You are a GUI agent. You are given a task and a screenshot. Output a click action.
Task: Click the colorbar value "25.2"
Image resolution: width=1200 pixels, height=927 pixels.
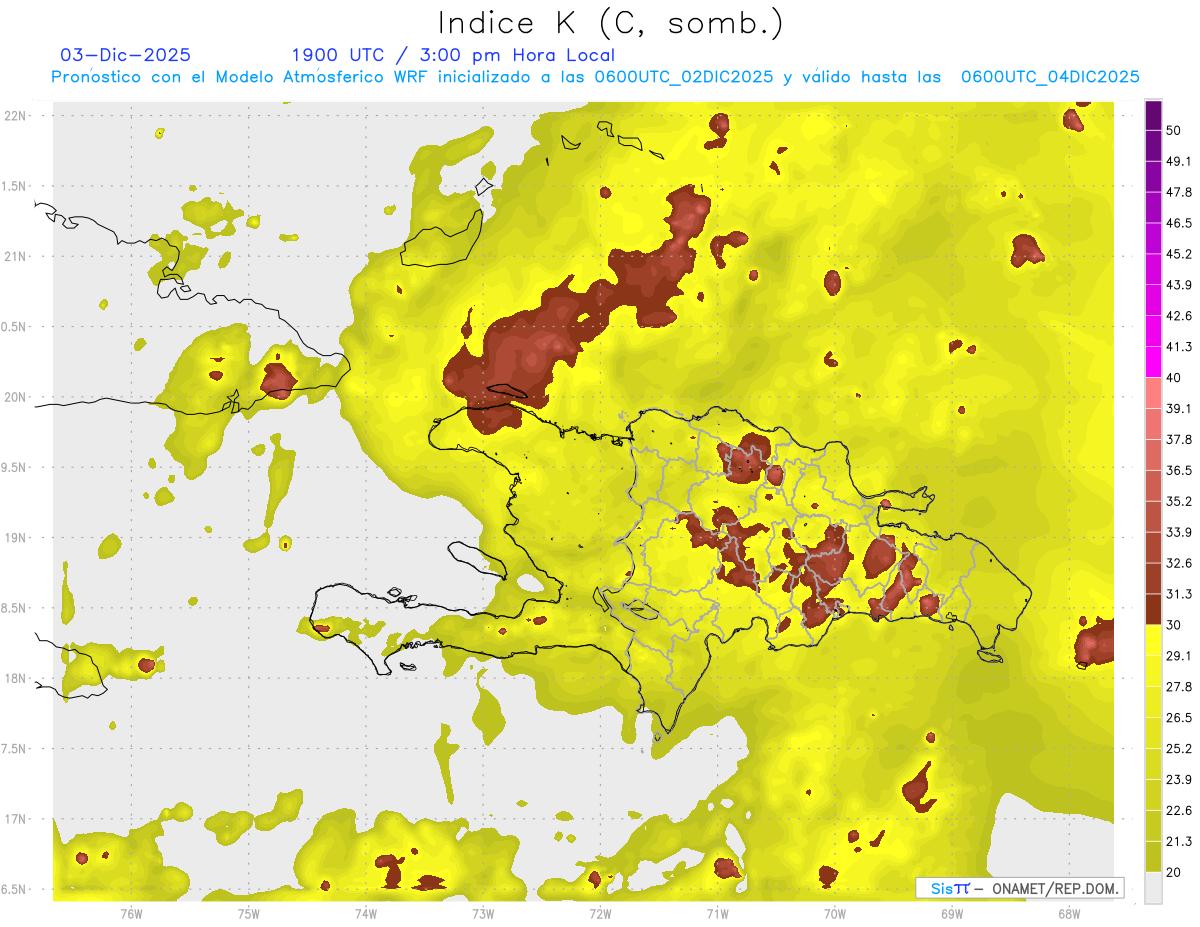point(1179,749)
